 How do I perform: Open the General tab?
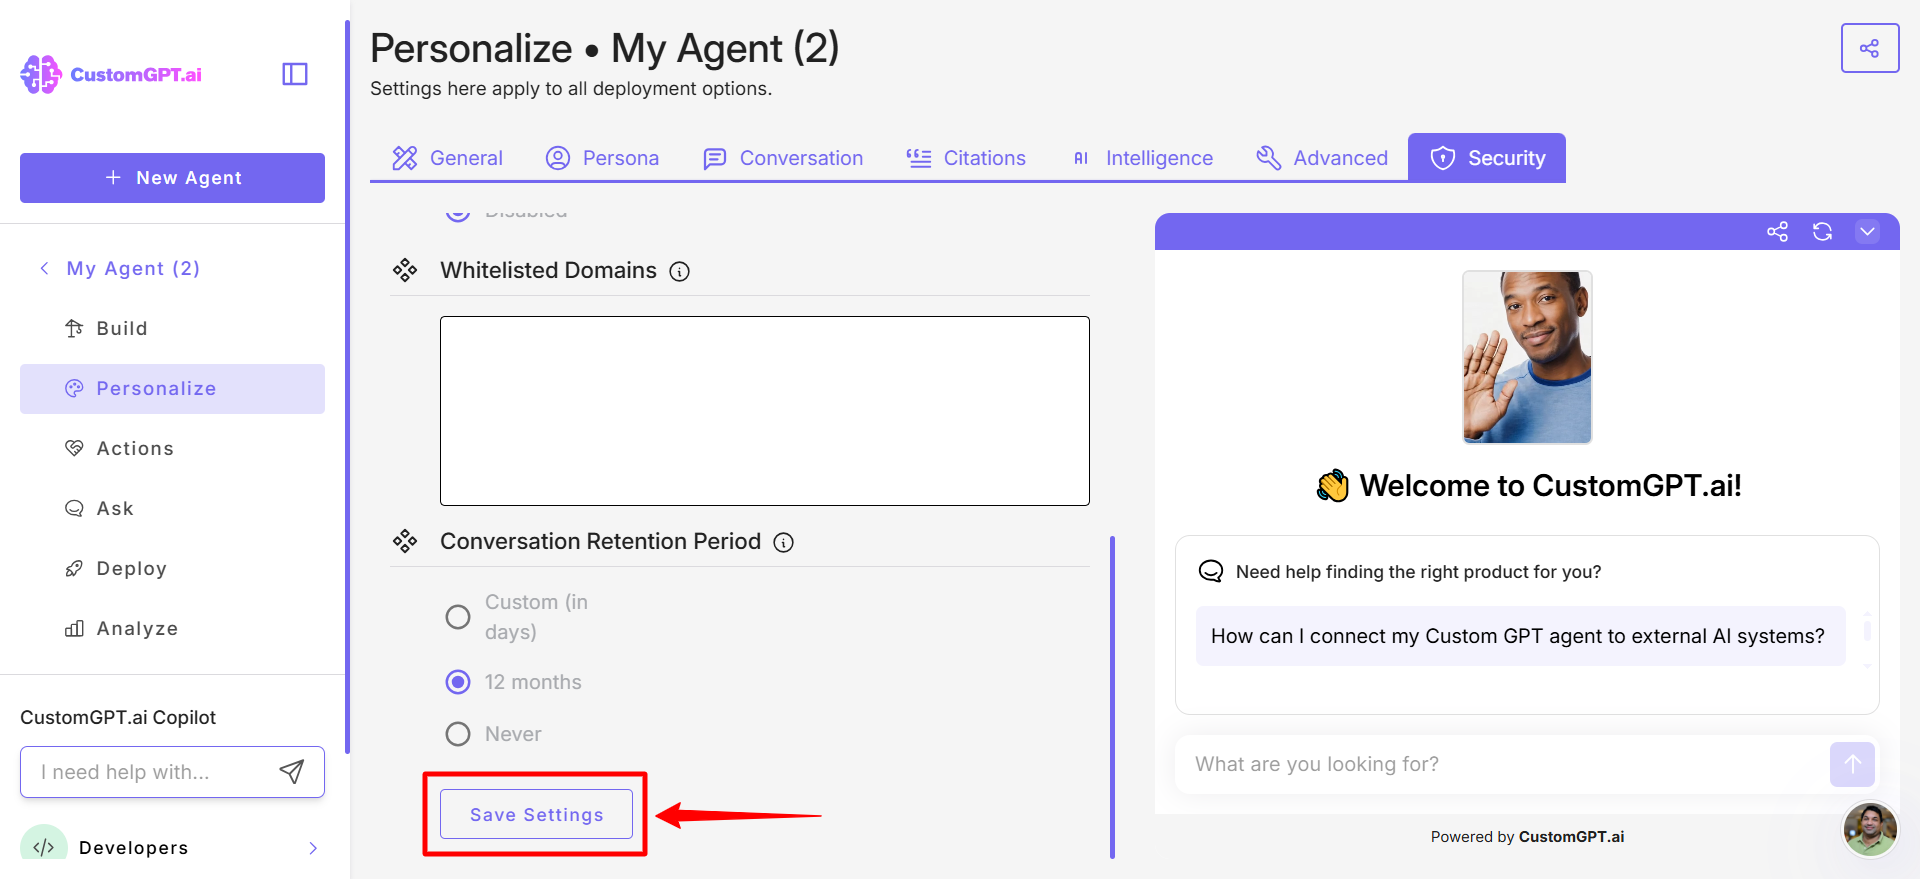click(447, 158)
